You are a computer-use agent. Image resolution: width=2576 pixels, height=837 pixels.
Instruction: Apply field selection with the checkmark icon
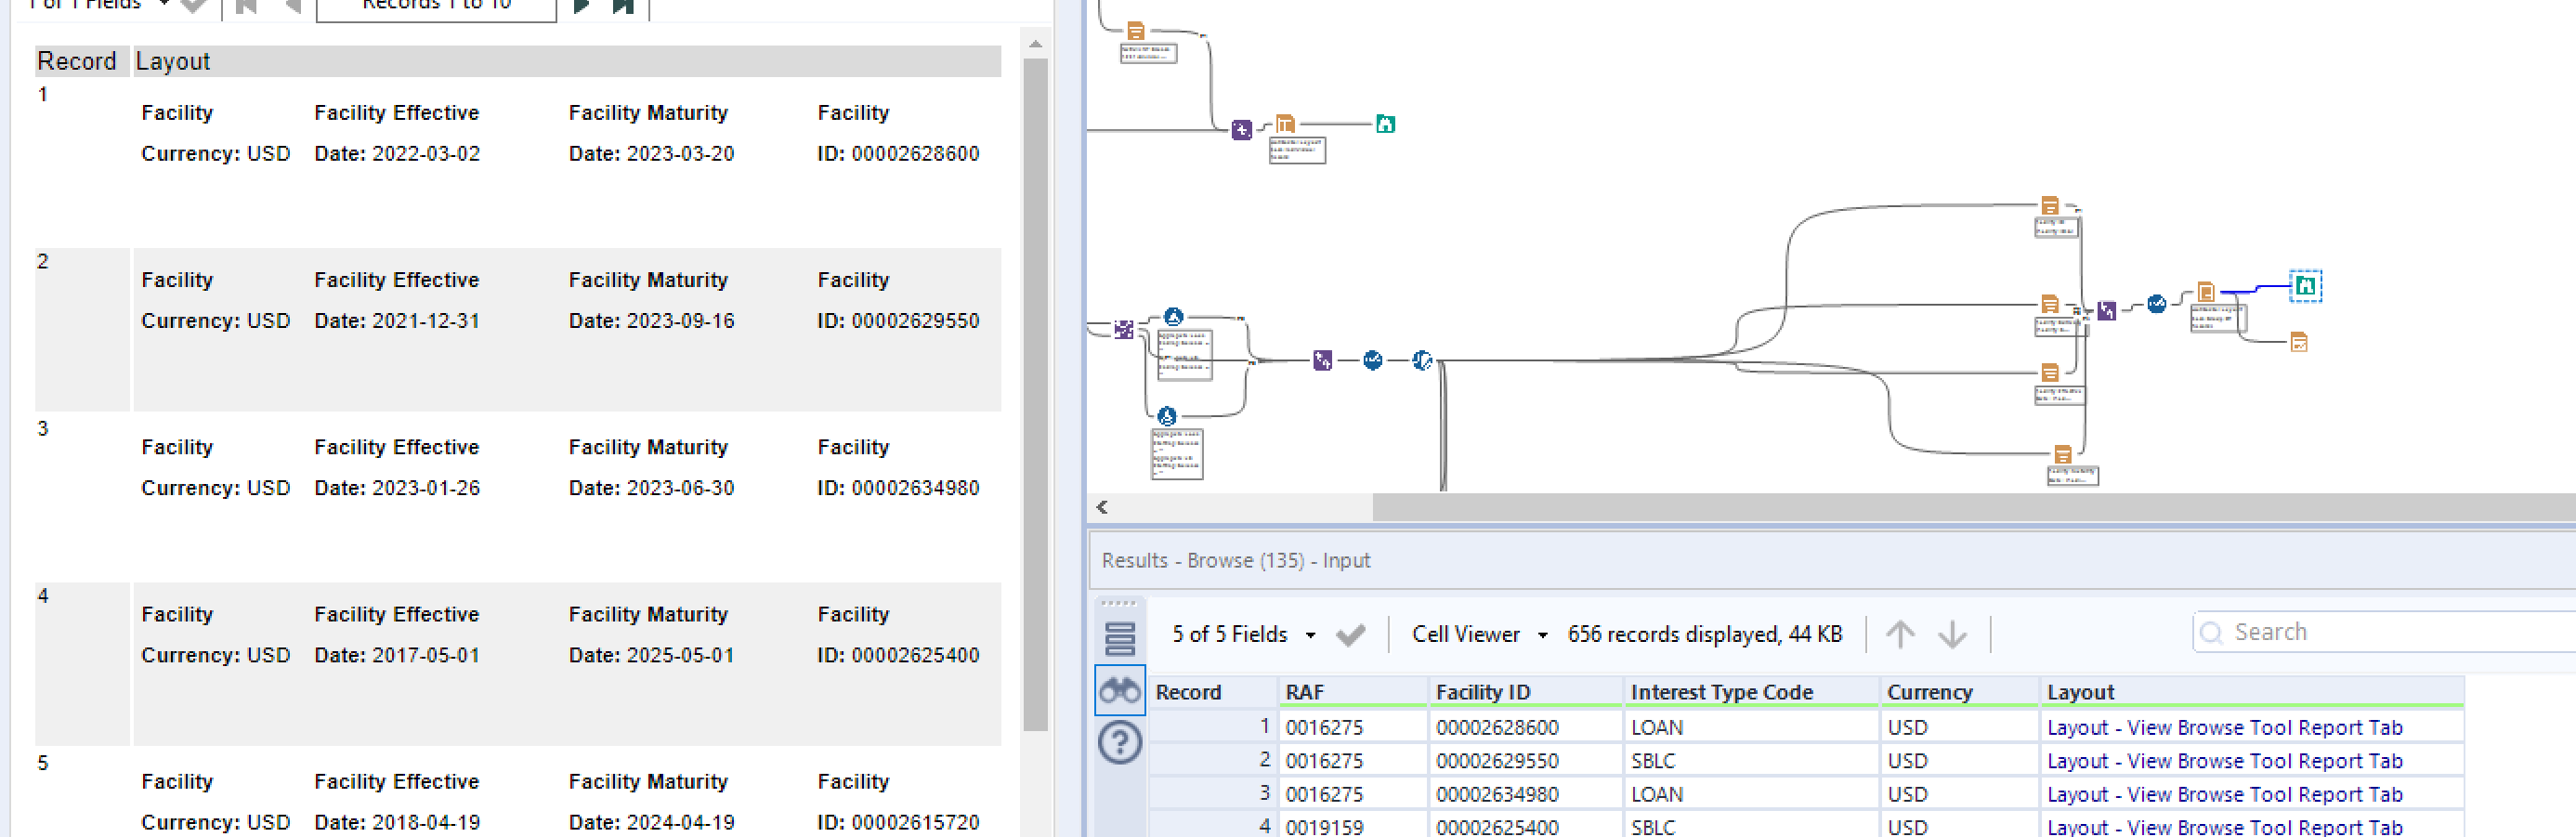coord(1352,634)
